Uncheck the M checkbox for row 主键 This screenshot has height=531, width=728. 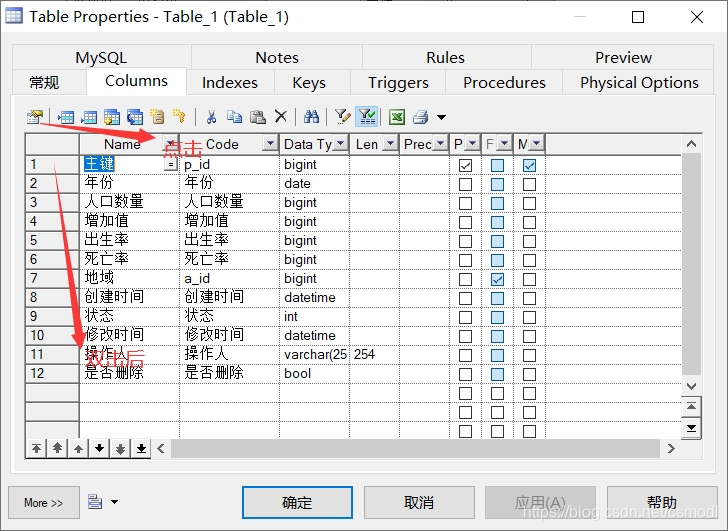pos(529,165)
